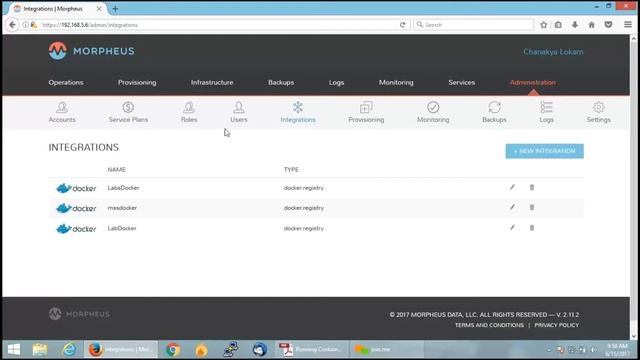Click the browser search field
Image resolution: width=640 pixels, height=360 pixels.
coord(473,25)
